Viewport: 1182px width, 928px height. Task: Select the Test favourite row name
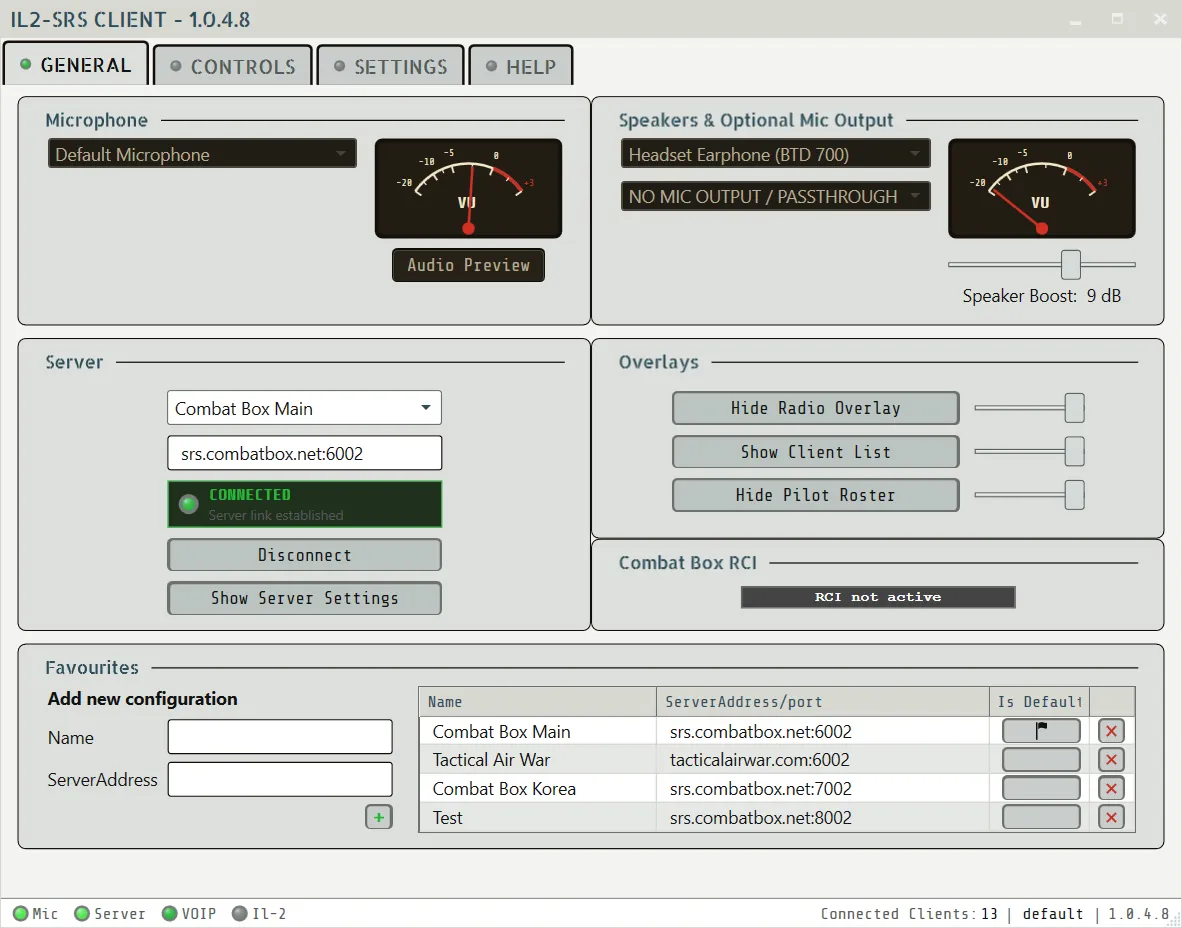(448, 818)
